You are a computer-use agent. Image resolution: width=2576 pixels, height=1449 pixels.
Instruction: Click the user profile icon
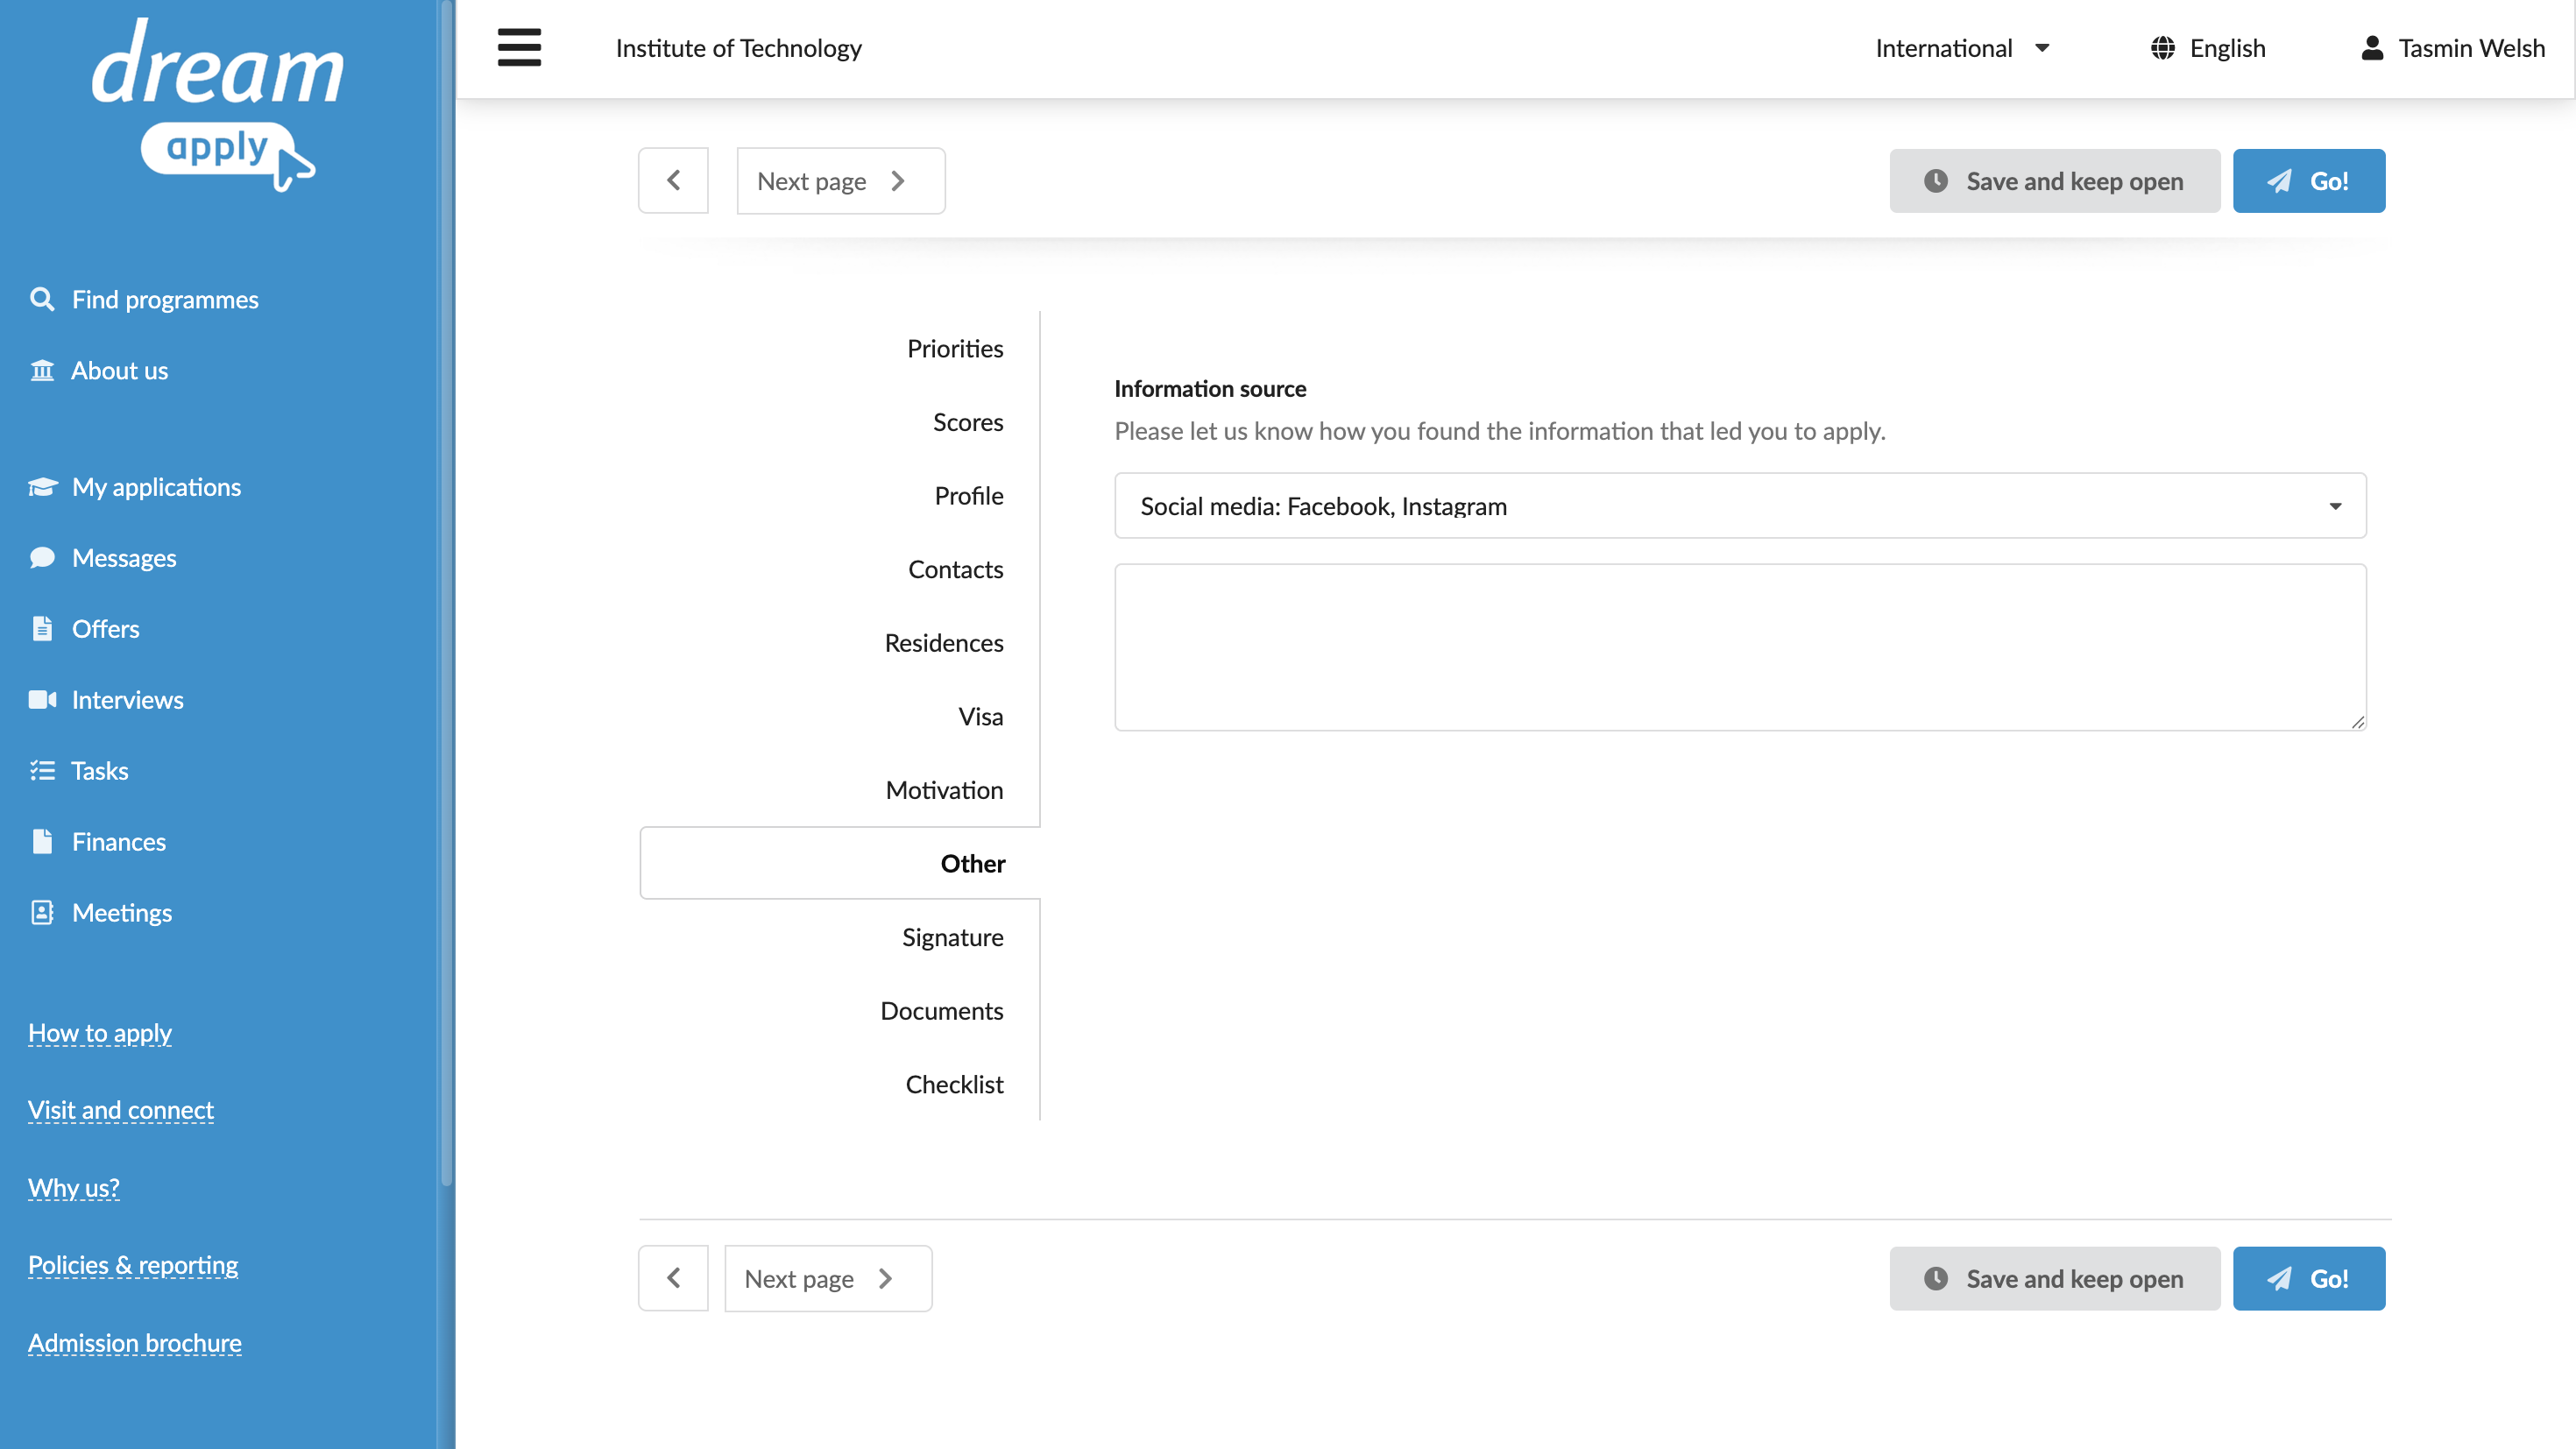(2372, 48)
